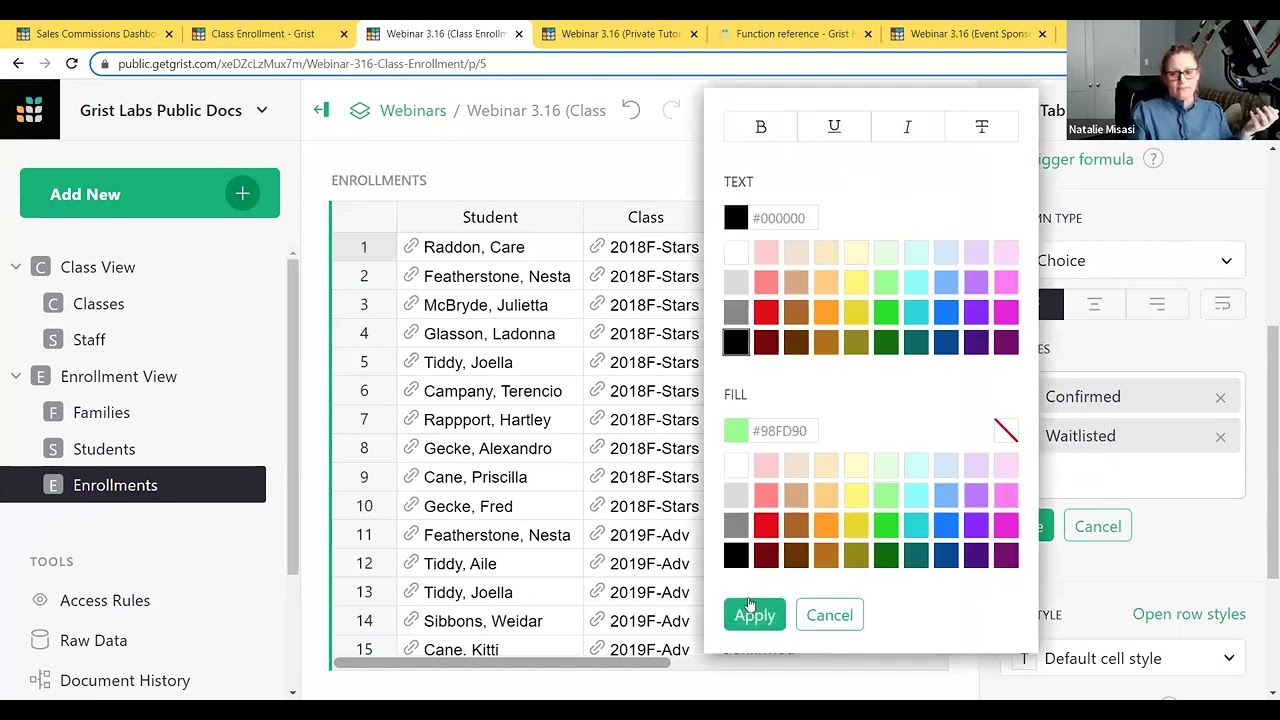Open Raw Data tool
1280x720 pixels.
(93, 640)
